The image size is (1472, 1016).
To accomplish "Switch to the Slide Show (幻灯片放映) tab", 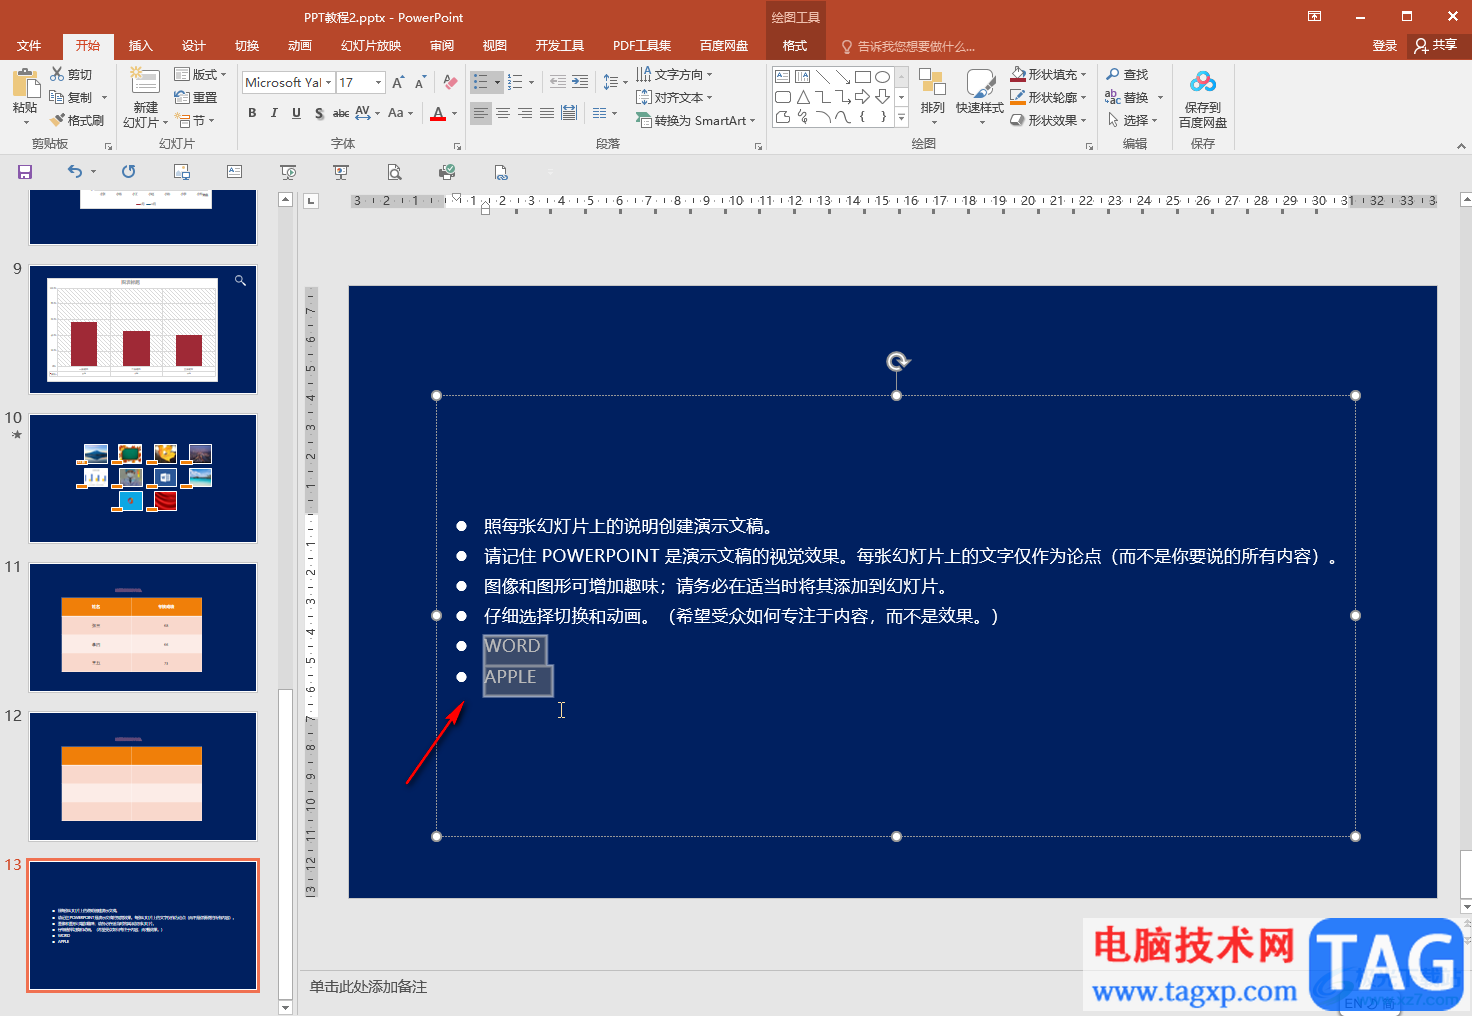I will (x=370, y=46).
